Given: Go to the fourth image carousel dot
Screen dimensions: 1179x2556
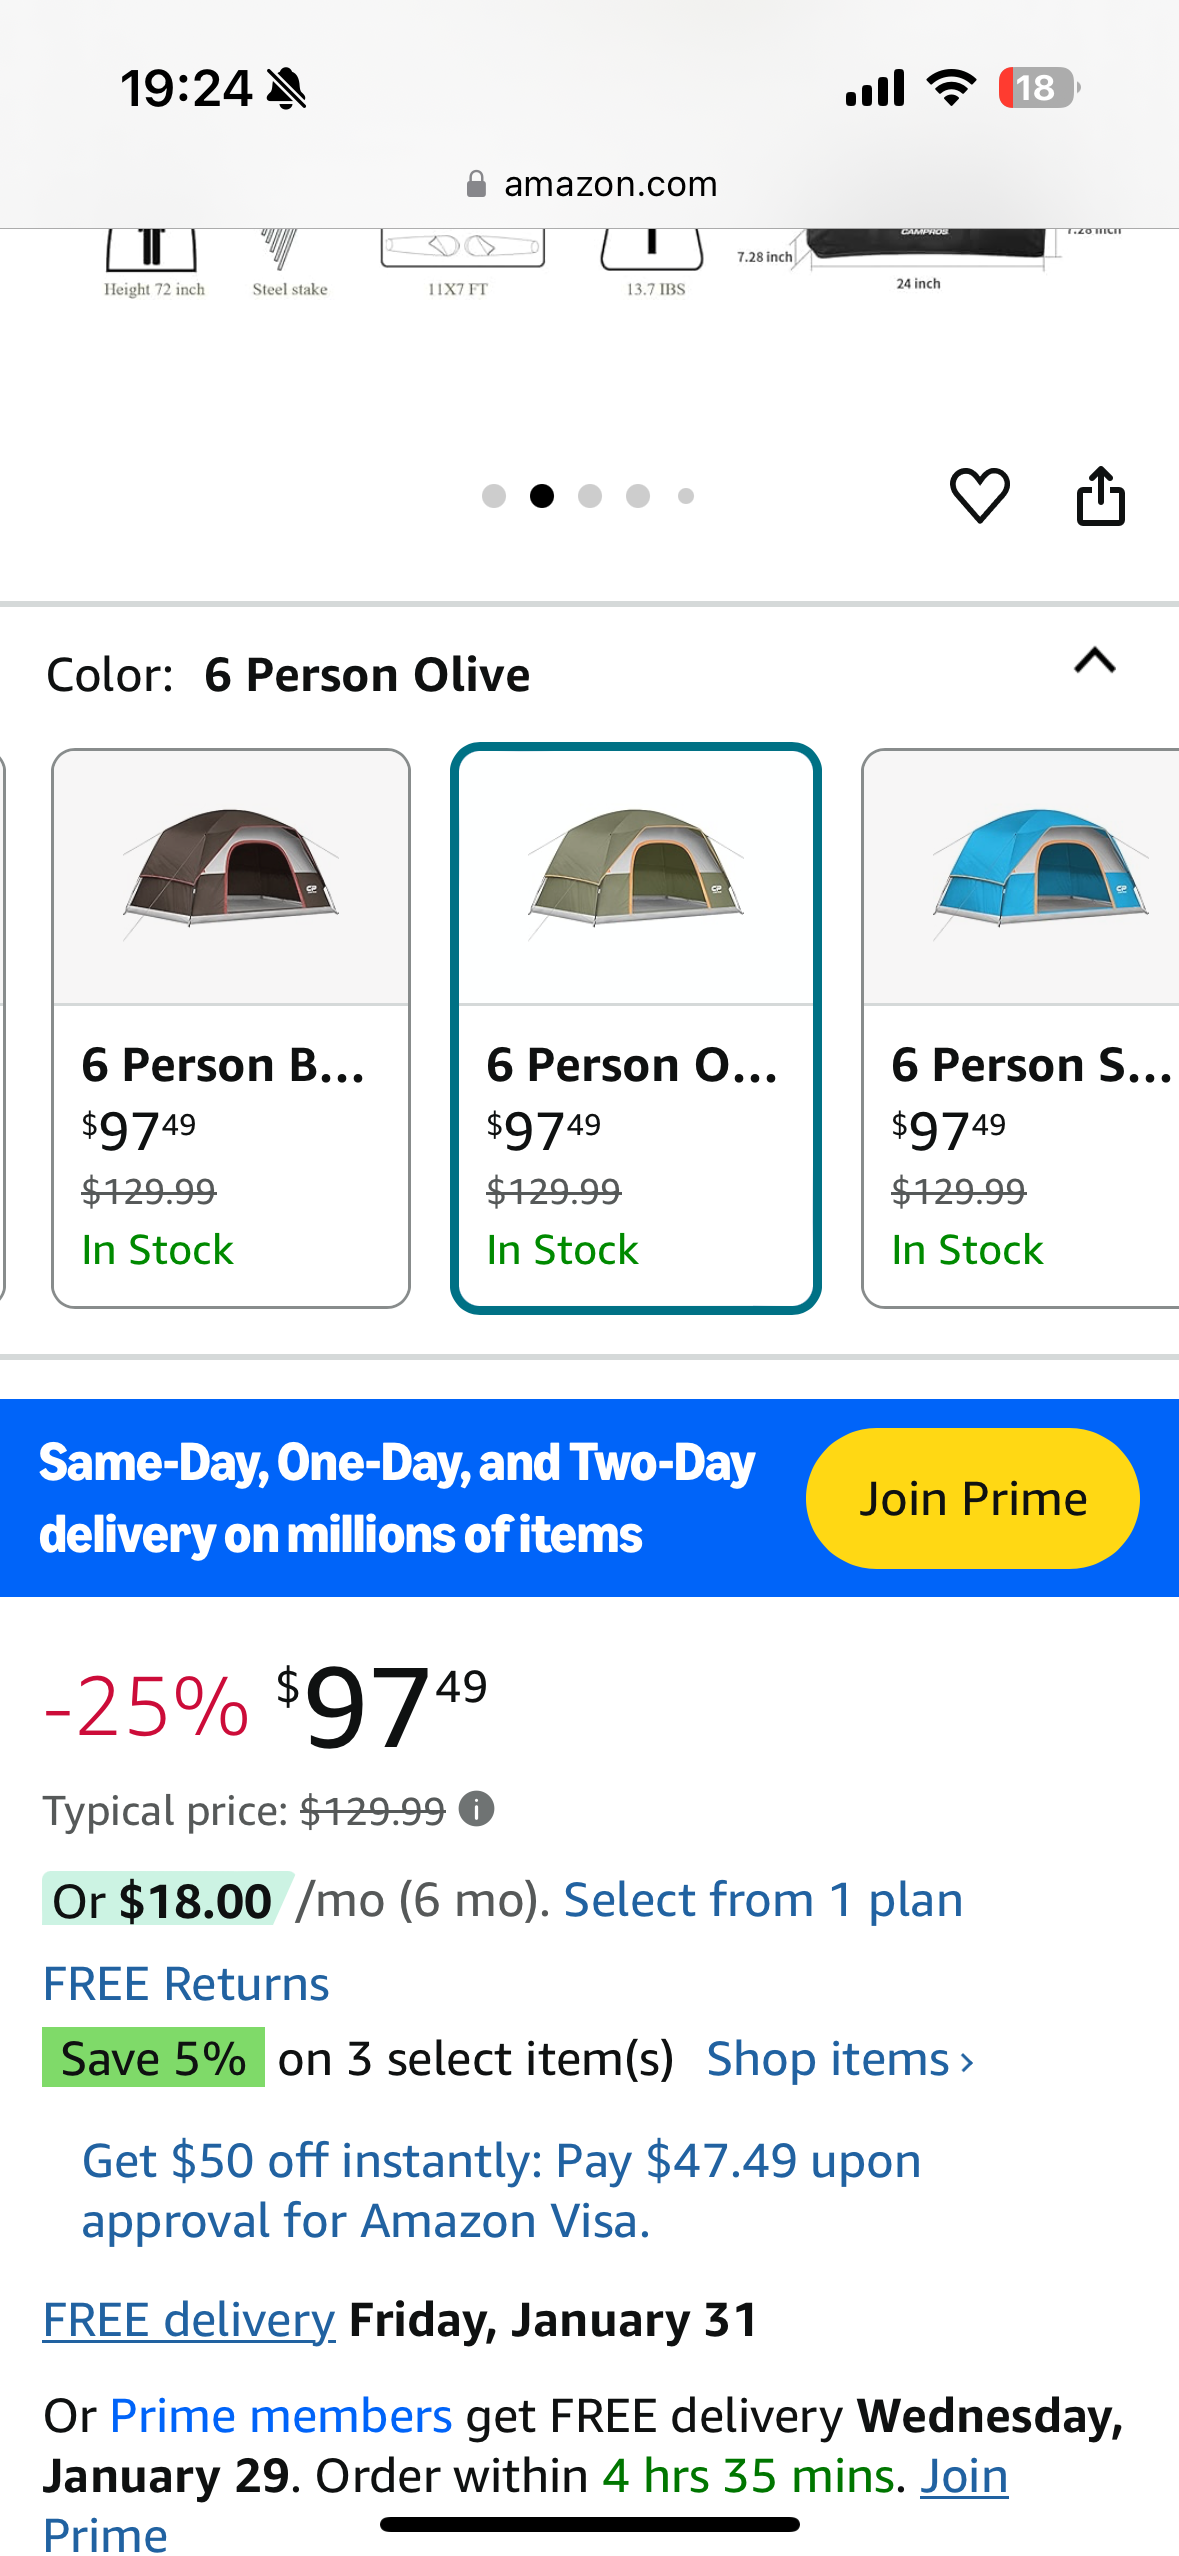Looking at the screenshot, I should (x=638, y=496).
